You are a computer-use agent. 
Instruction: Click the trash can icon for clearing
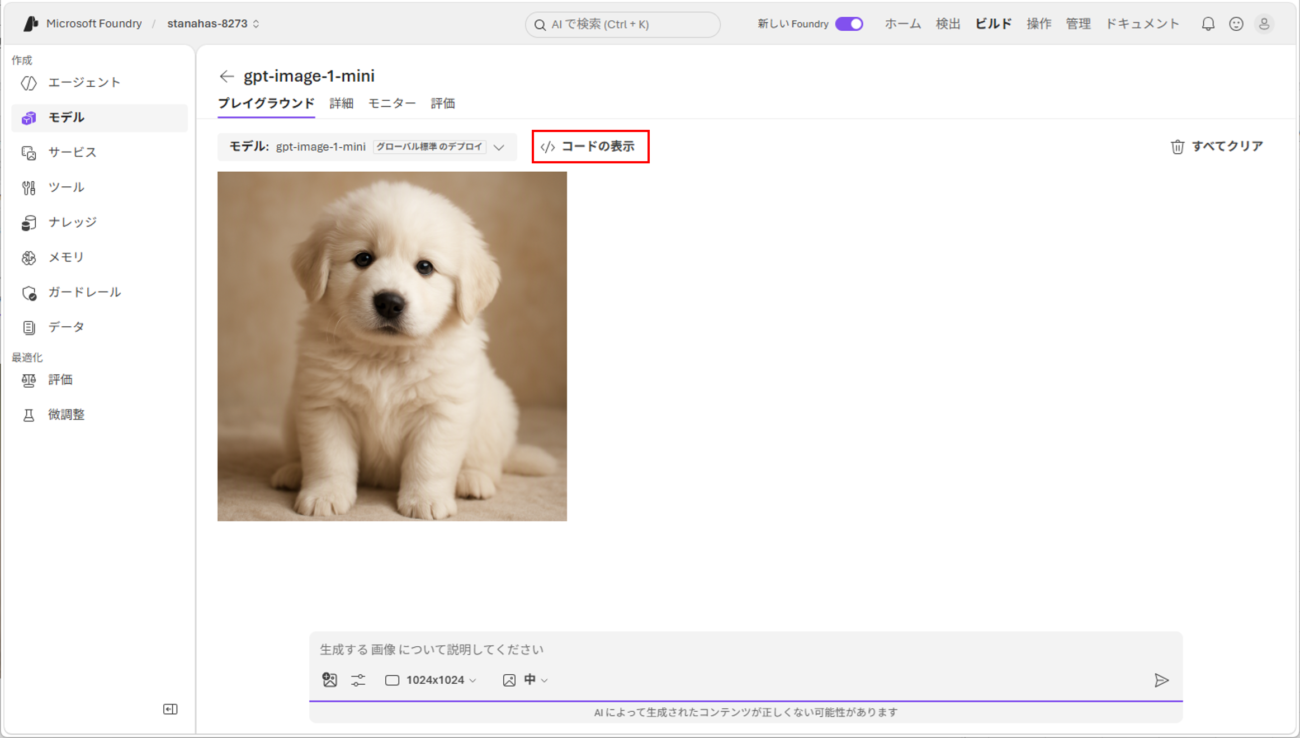[x=1177, y=147]
